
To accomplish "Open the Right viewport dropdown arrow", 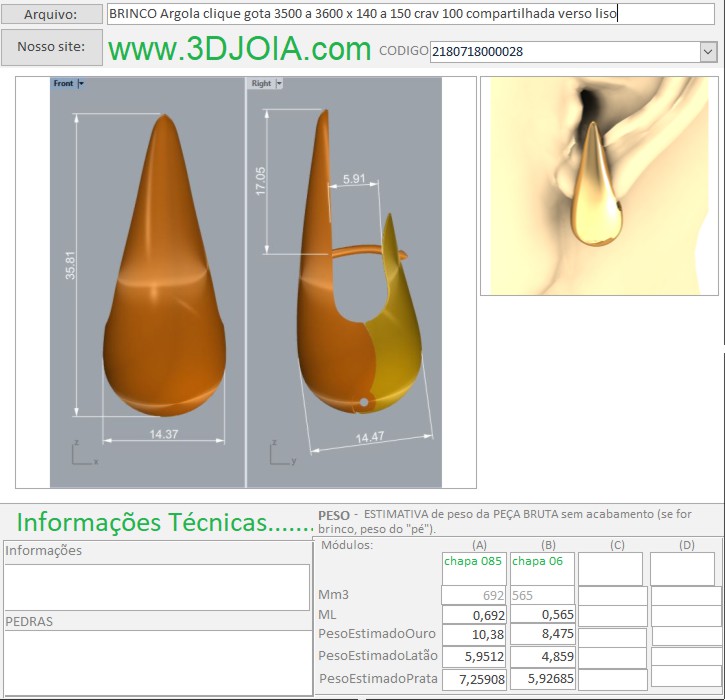I will (x=278, y=84).
